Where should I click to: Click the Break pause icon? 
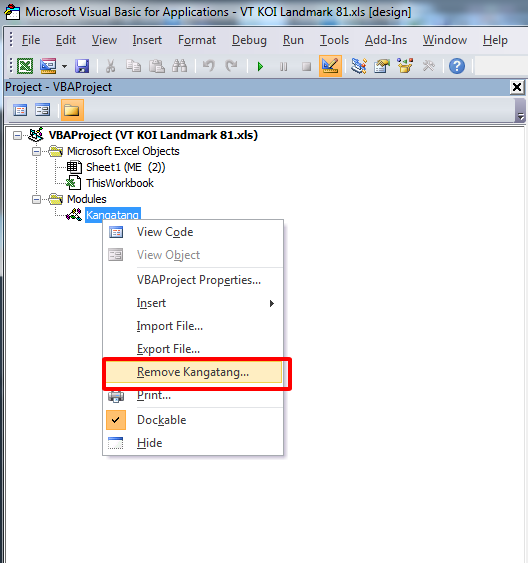(284, 66)
